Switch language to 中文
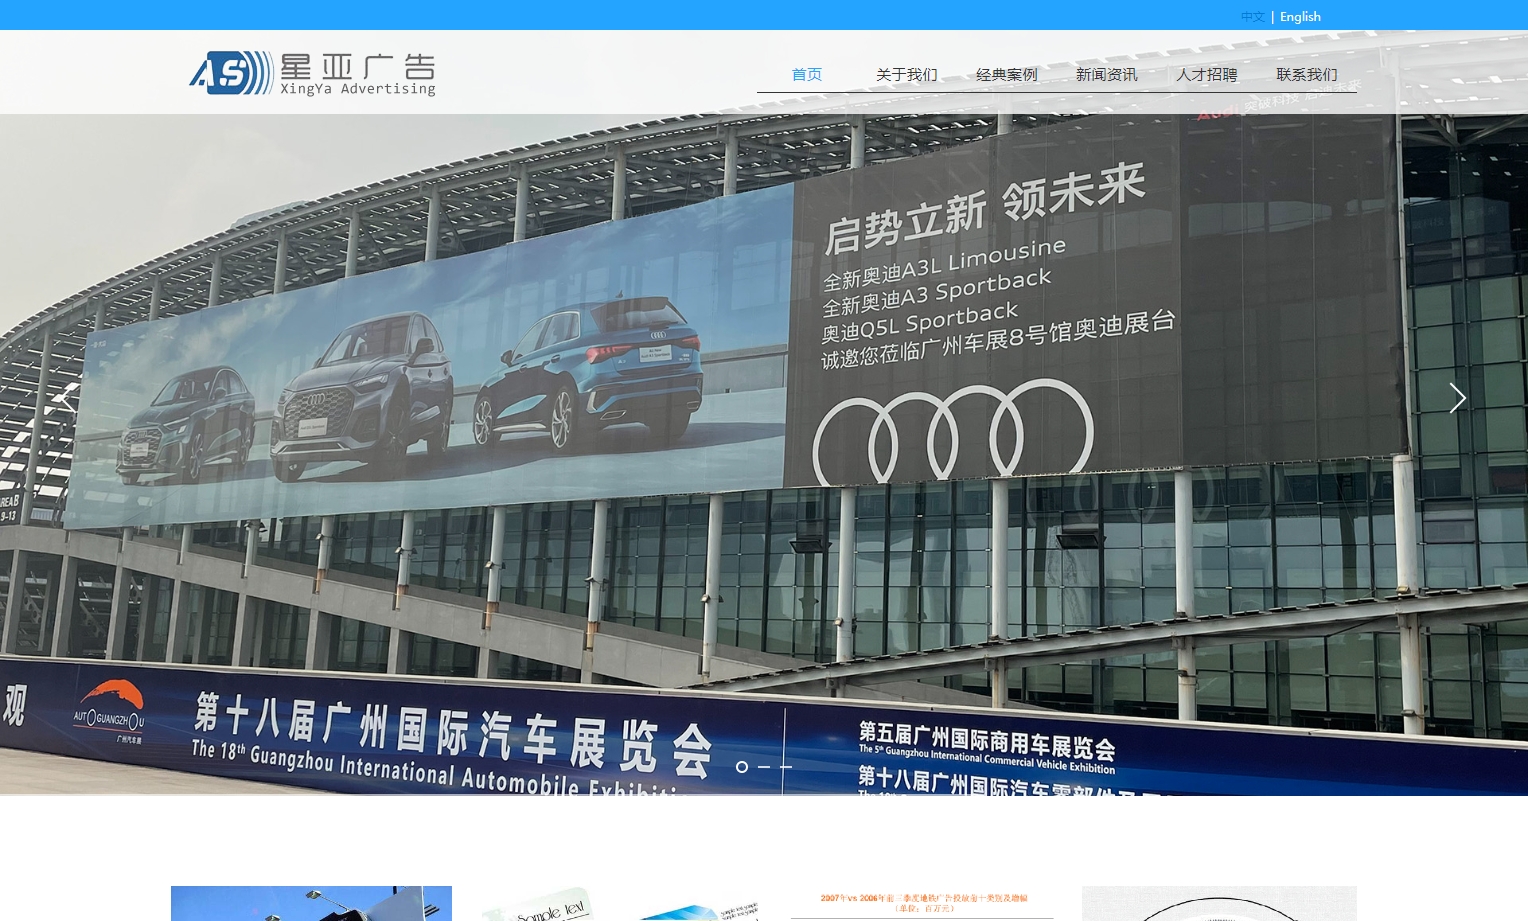This screenshot has height=921, width=1528. coord(1252,17)
